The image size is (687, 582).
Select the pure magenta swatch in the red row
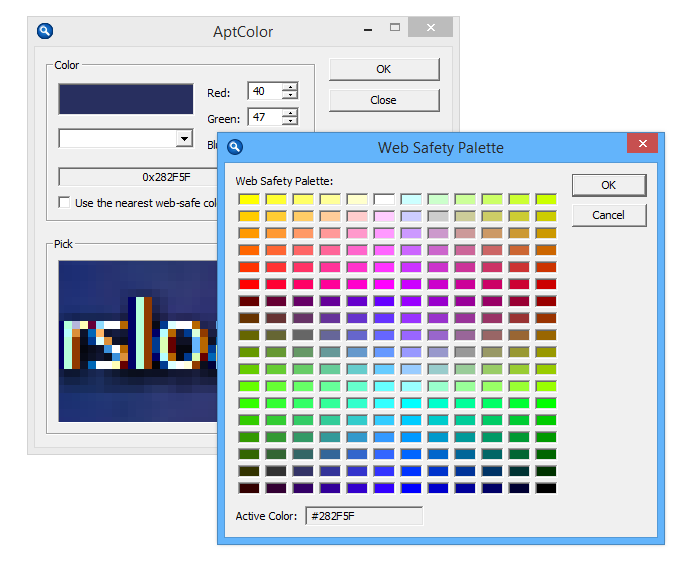[384, 284]
